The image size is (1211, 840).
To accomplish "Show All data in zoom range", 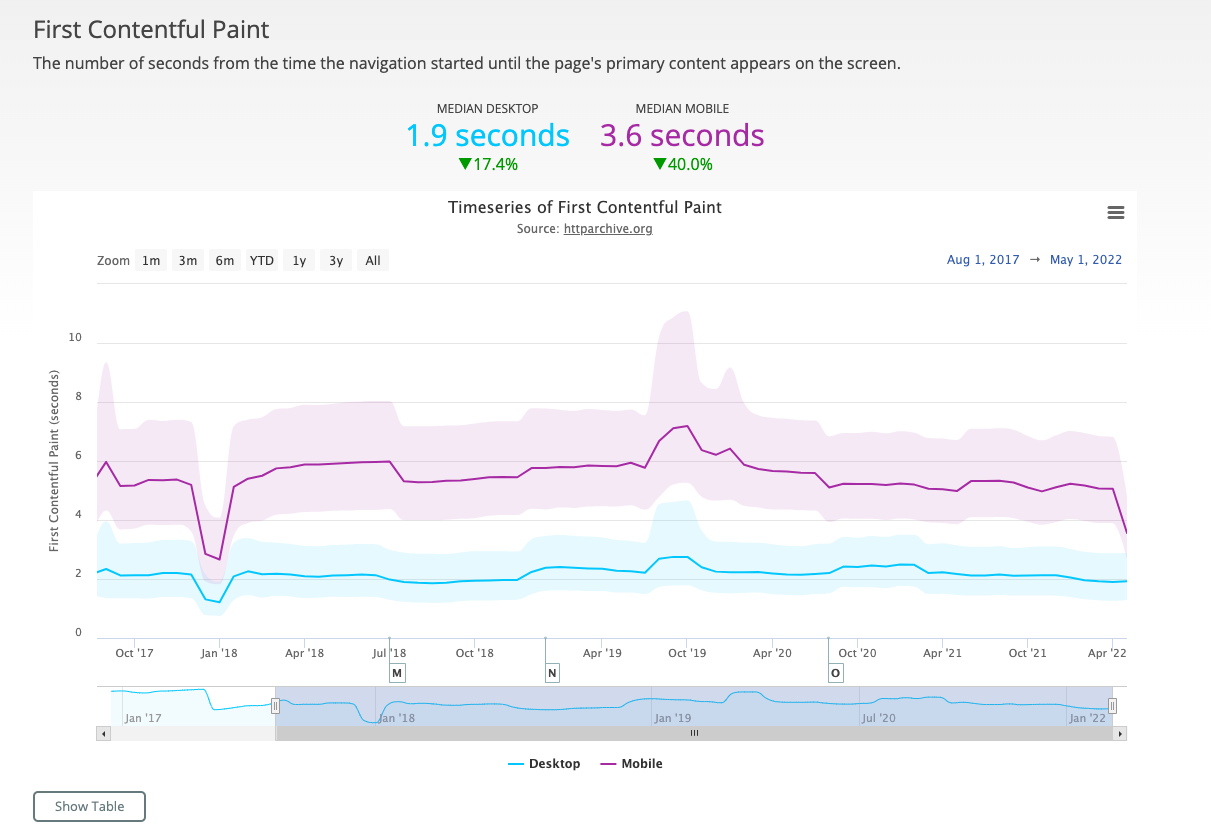I will click(x=373, y=261).
